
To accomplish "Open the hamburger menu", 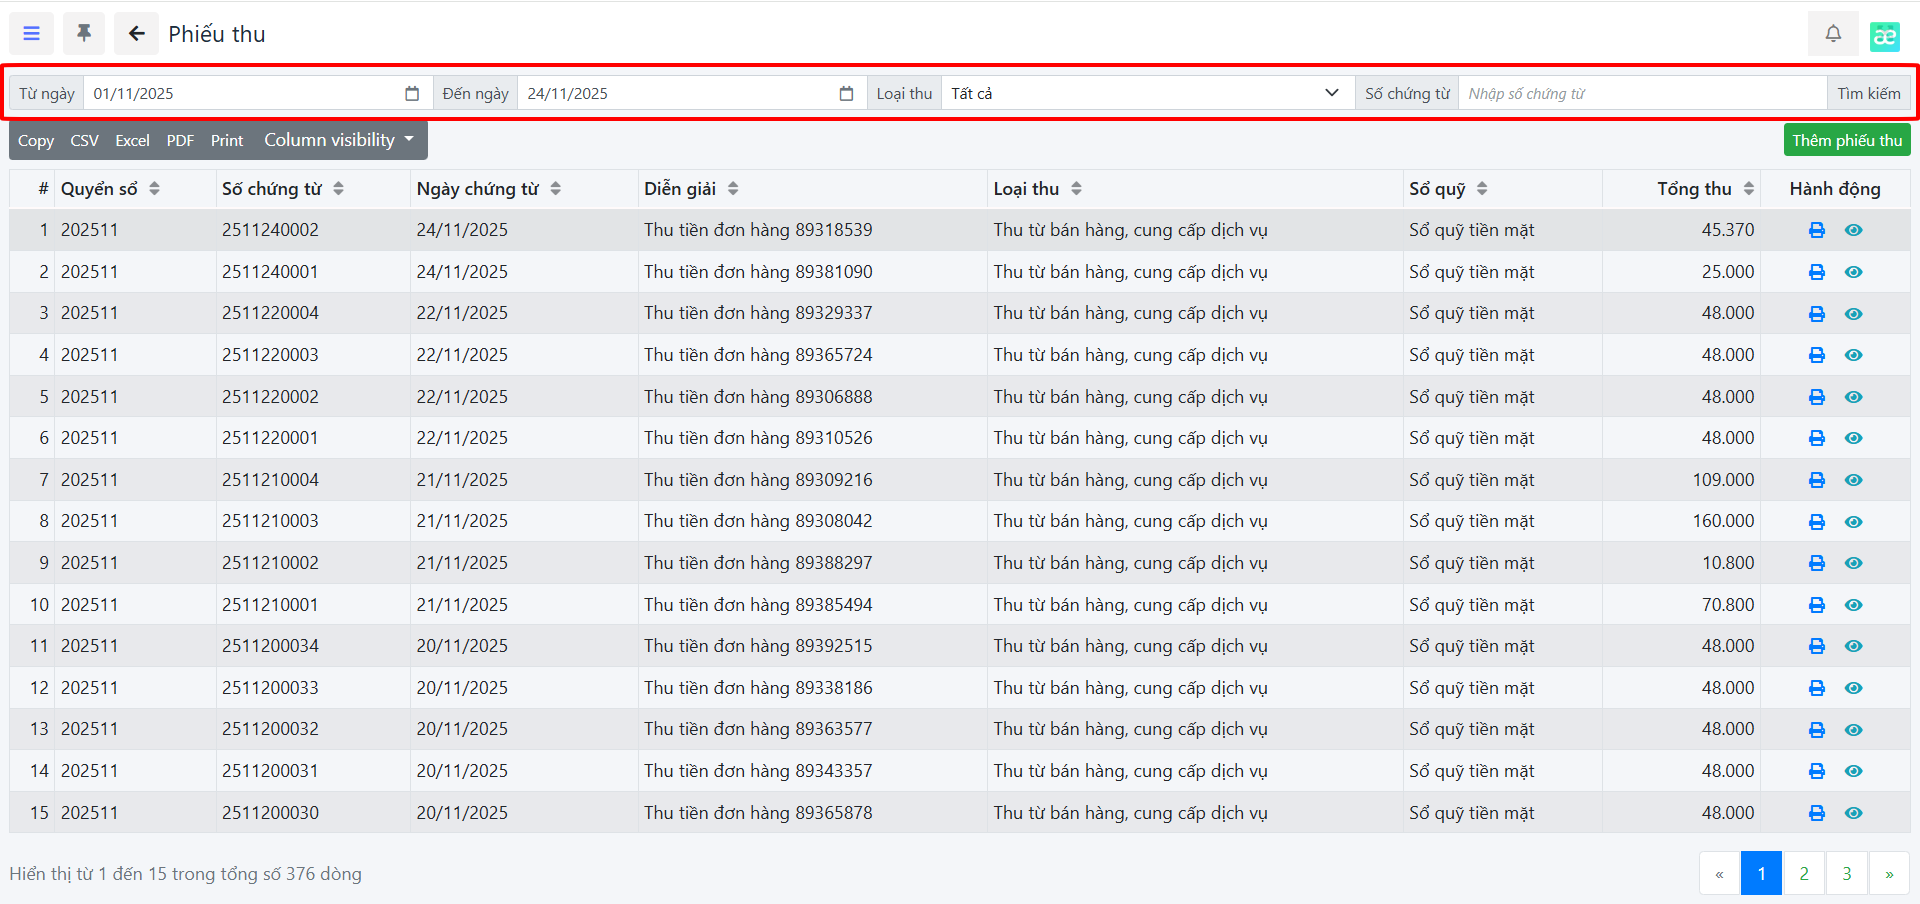I will (x=32, y=34).
